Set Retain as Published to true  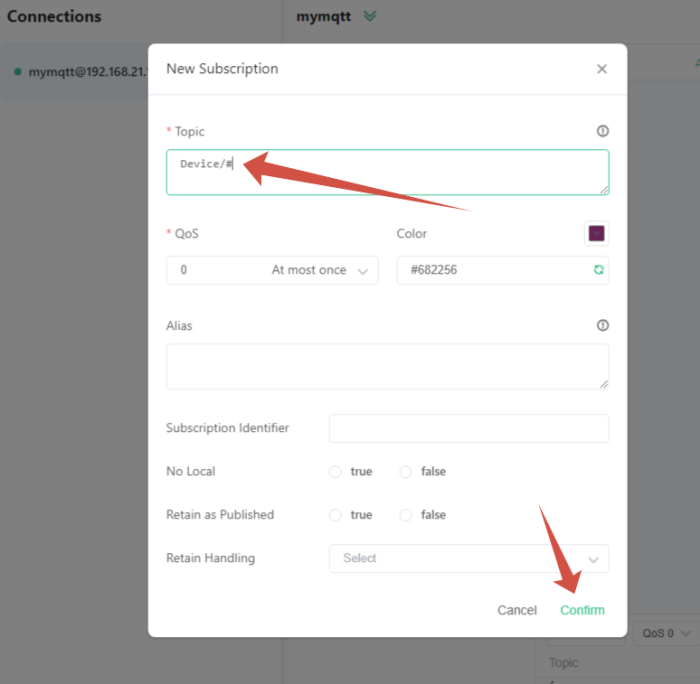(336, 515)
